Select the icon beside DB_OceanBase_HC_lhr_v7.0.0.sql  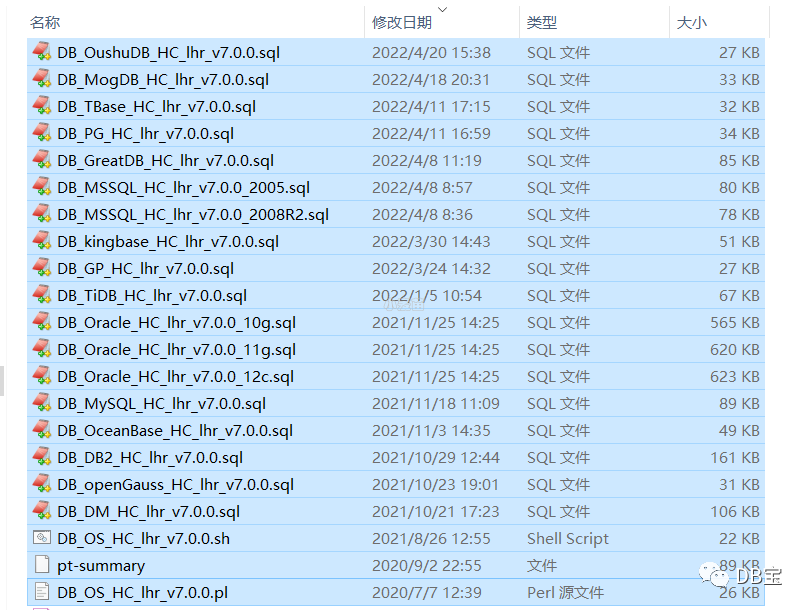(x=42, y=430)
